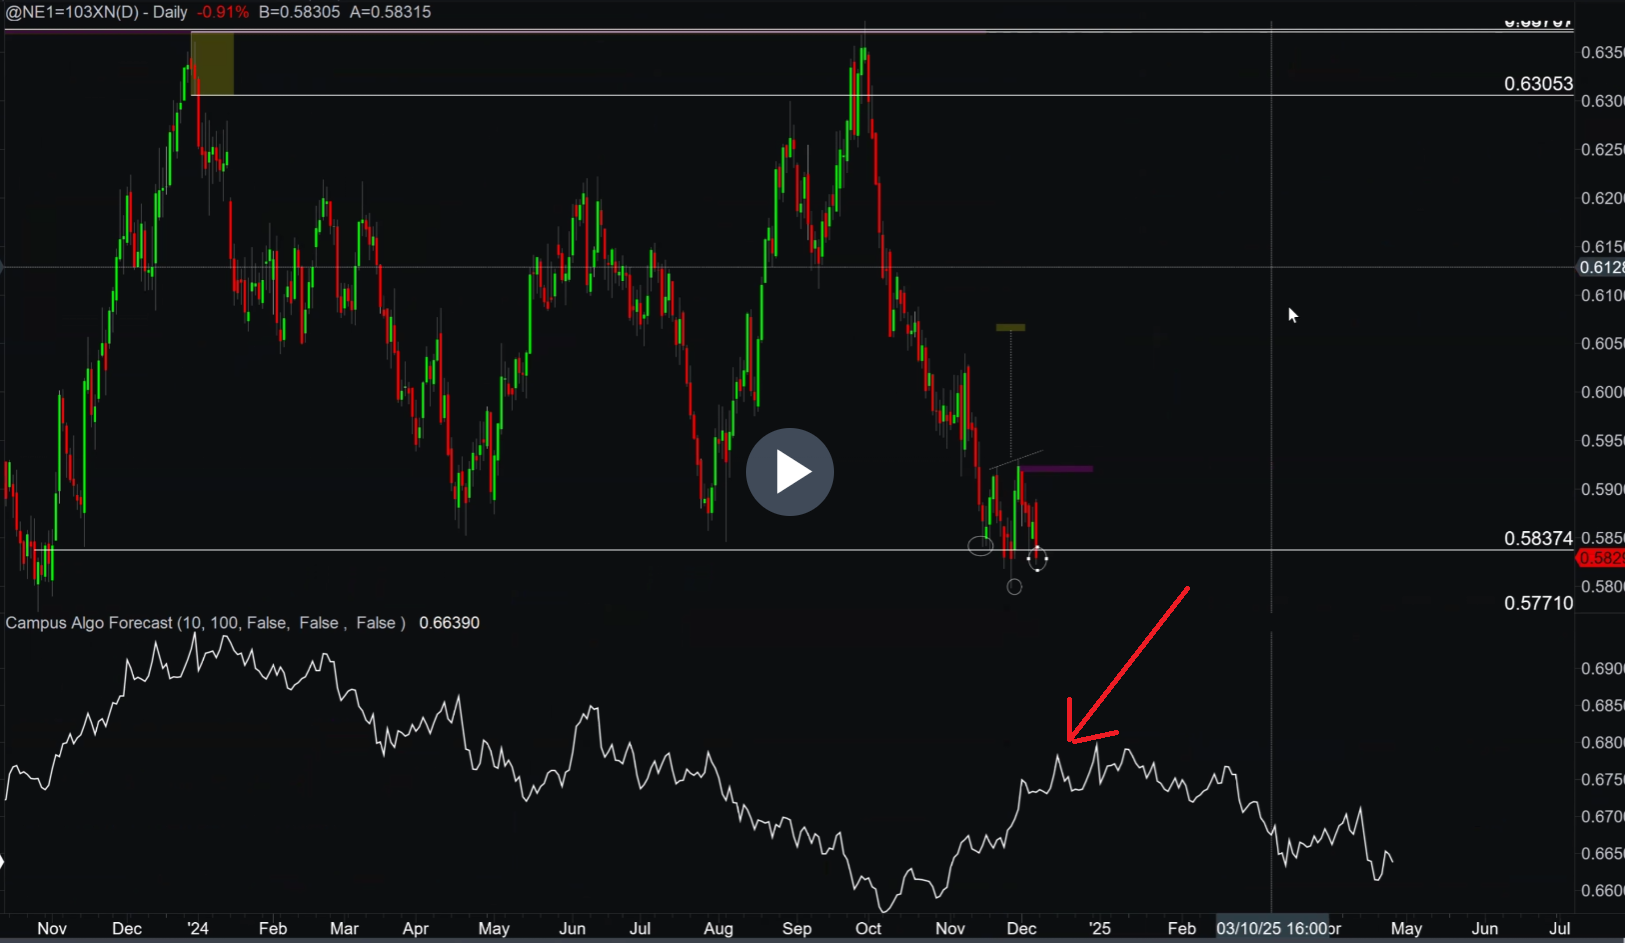Viewport: 1625px width, 943px height.
Task: Select the small circle below December low
Action: pyautogui.click(x=1014, y=587)
